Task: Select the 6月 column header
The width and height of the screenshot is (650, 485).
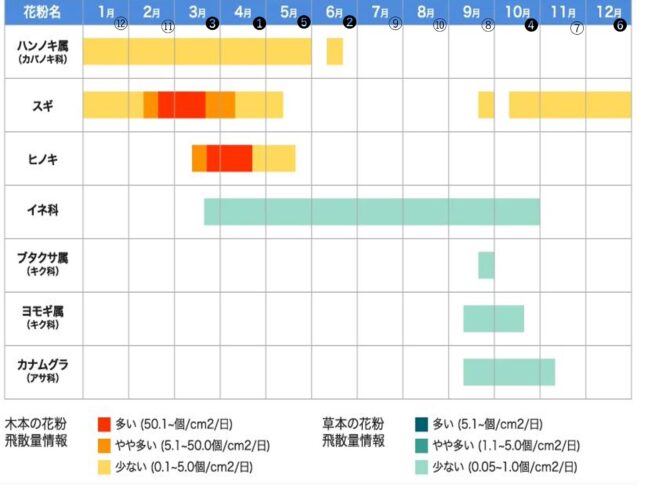Action: (335, 12)
